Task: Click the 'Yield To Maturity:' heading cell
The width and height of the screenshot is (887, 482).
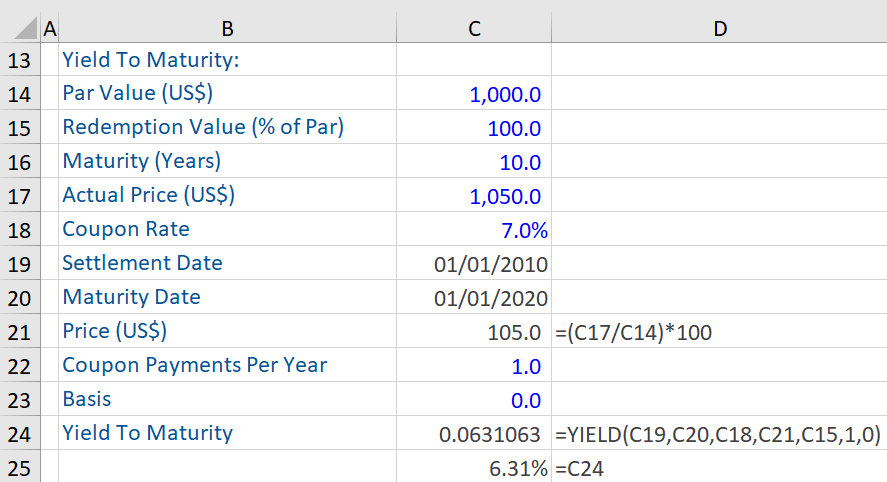Action: click(x=227, y=61)
